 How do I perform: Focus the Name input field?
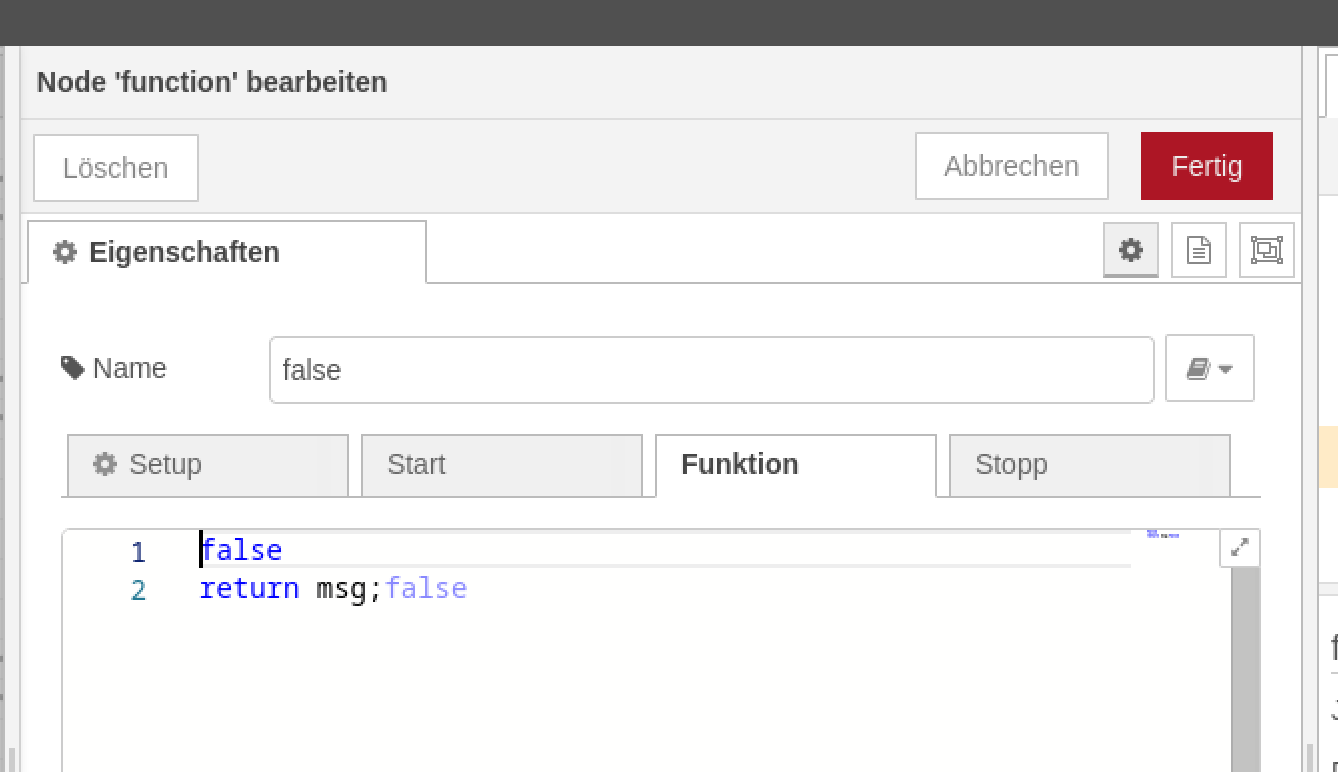711,370
